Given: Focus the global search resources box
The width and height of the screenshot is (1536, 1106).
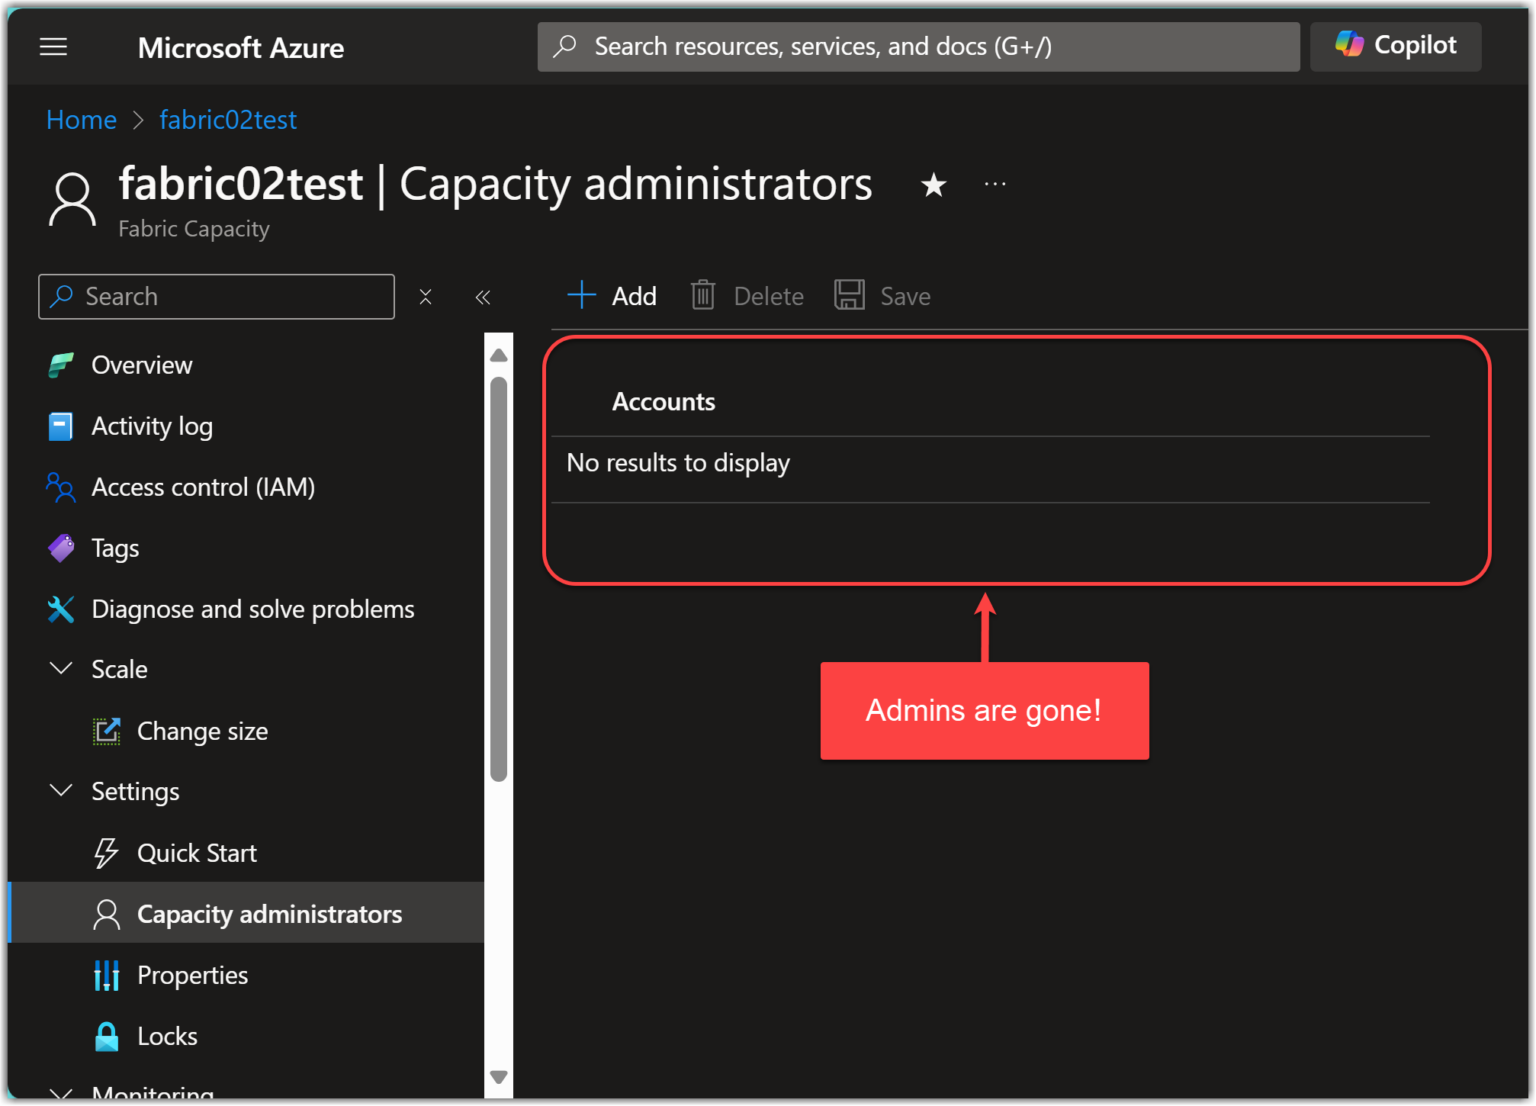Looking at the screenshot, I should pyautogui.click(x=918, y=47).
